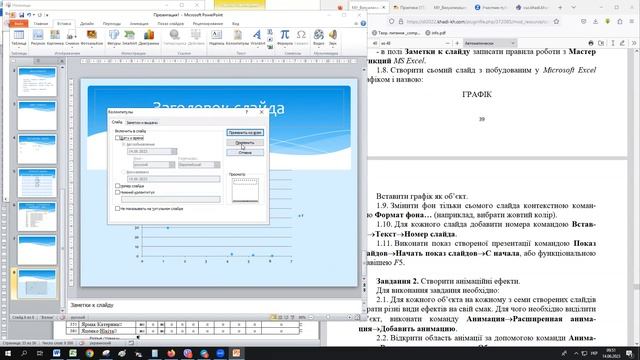Open the Язык language dropdown in dialog
This screenshot has width=640, height=360.
172,164
